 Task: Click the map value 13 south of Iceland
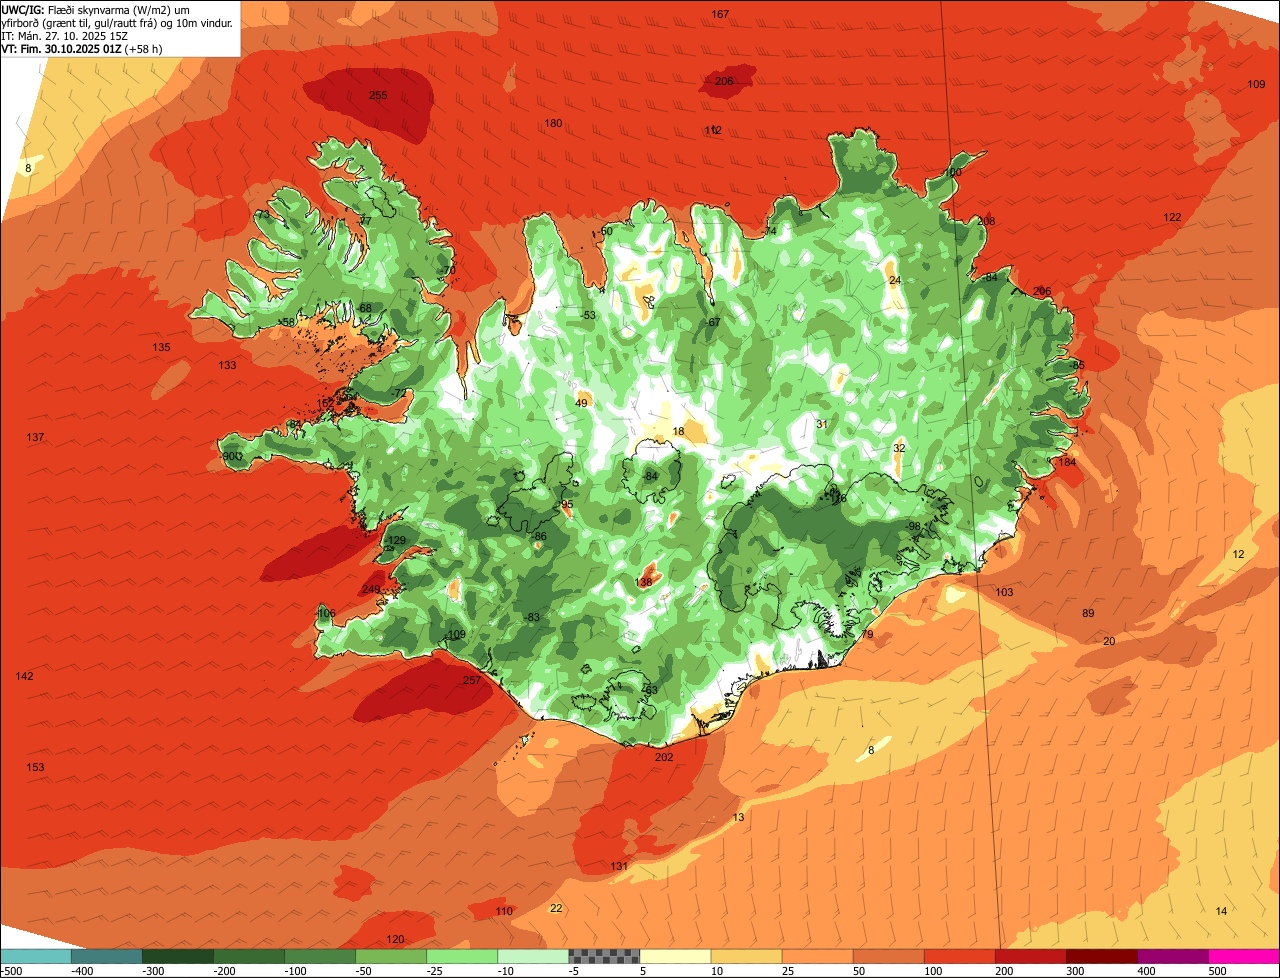click(738, 818)
